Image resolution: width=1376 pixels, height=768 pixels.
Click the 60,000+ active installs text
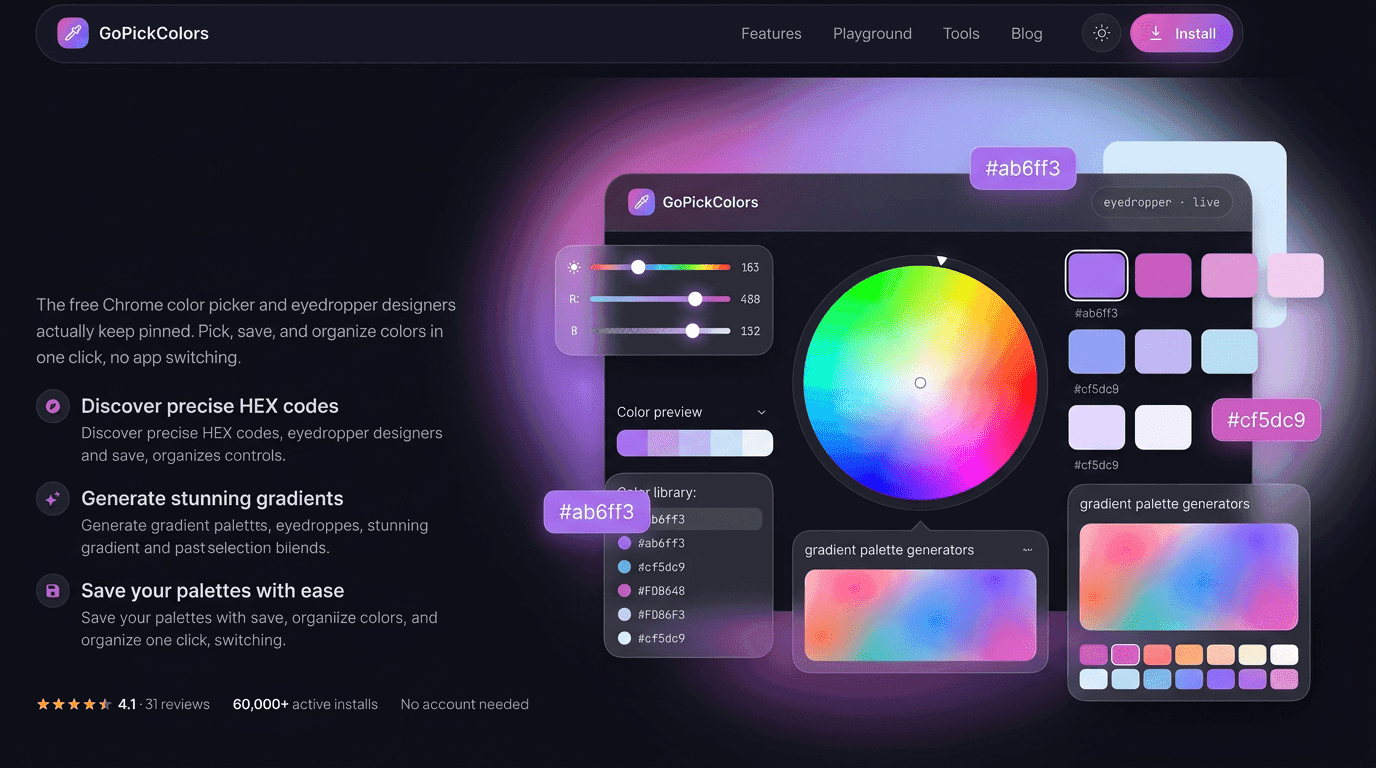pyautogui.click(x=305, y=704)
